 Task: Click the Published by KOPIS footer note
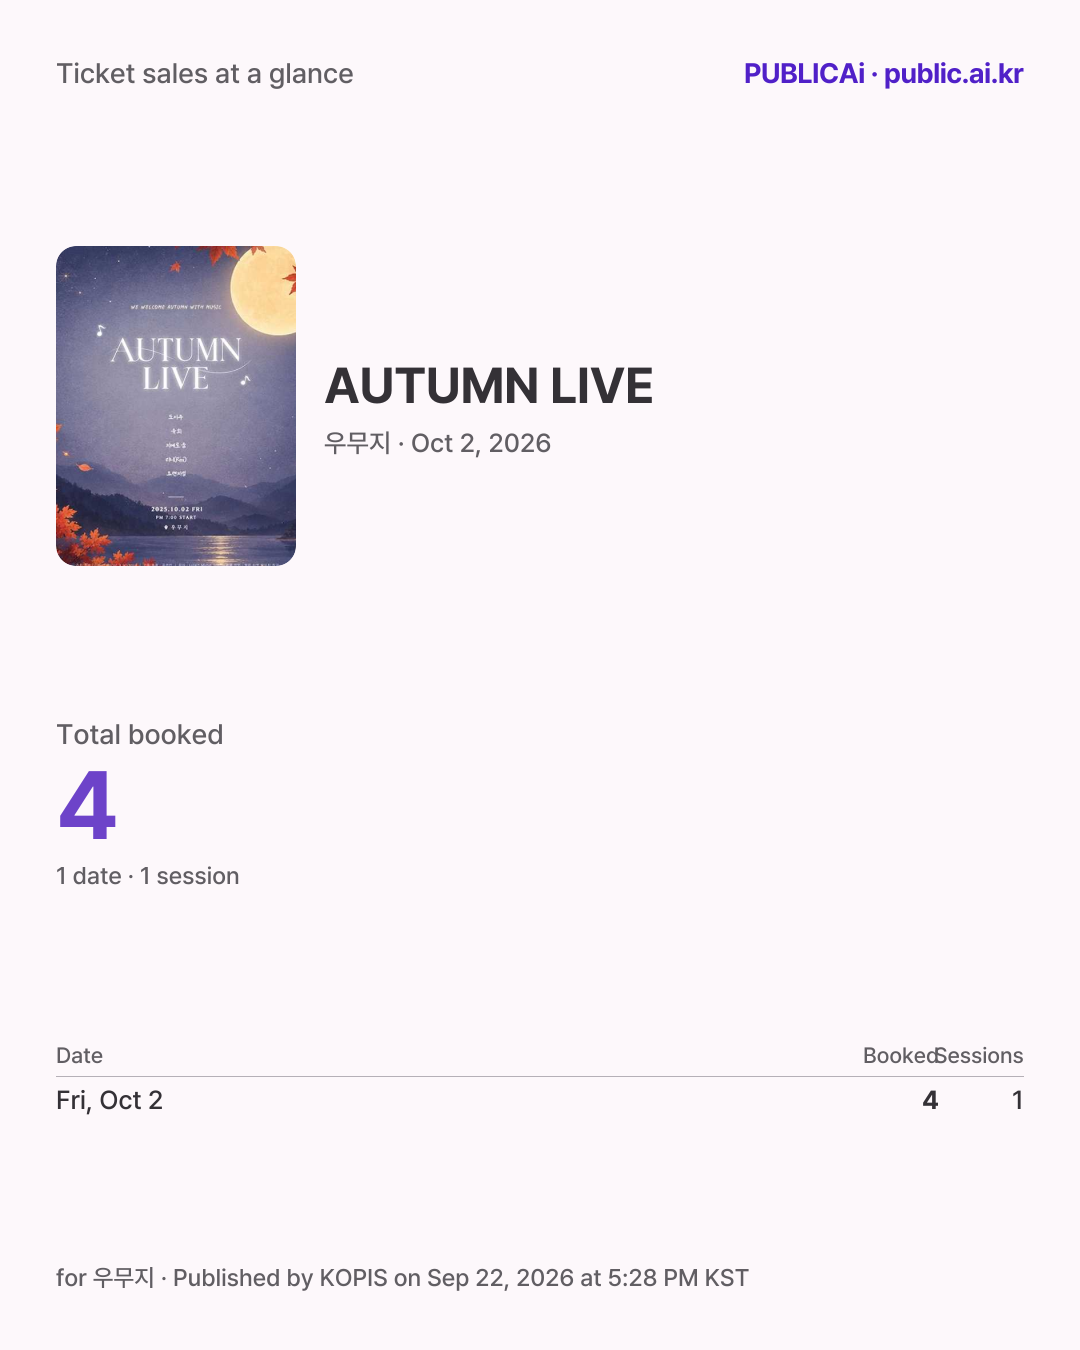click(402, 1278)
